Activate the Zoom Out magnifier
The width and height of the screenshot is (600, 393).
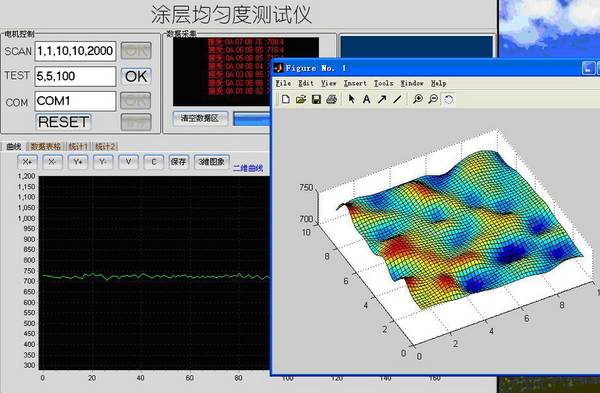(x=433, y=99)
